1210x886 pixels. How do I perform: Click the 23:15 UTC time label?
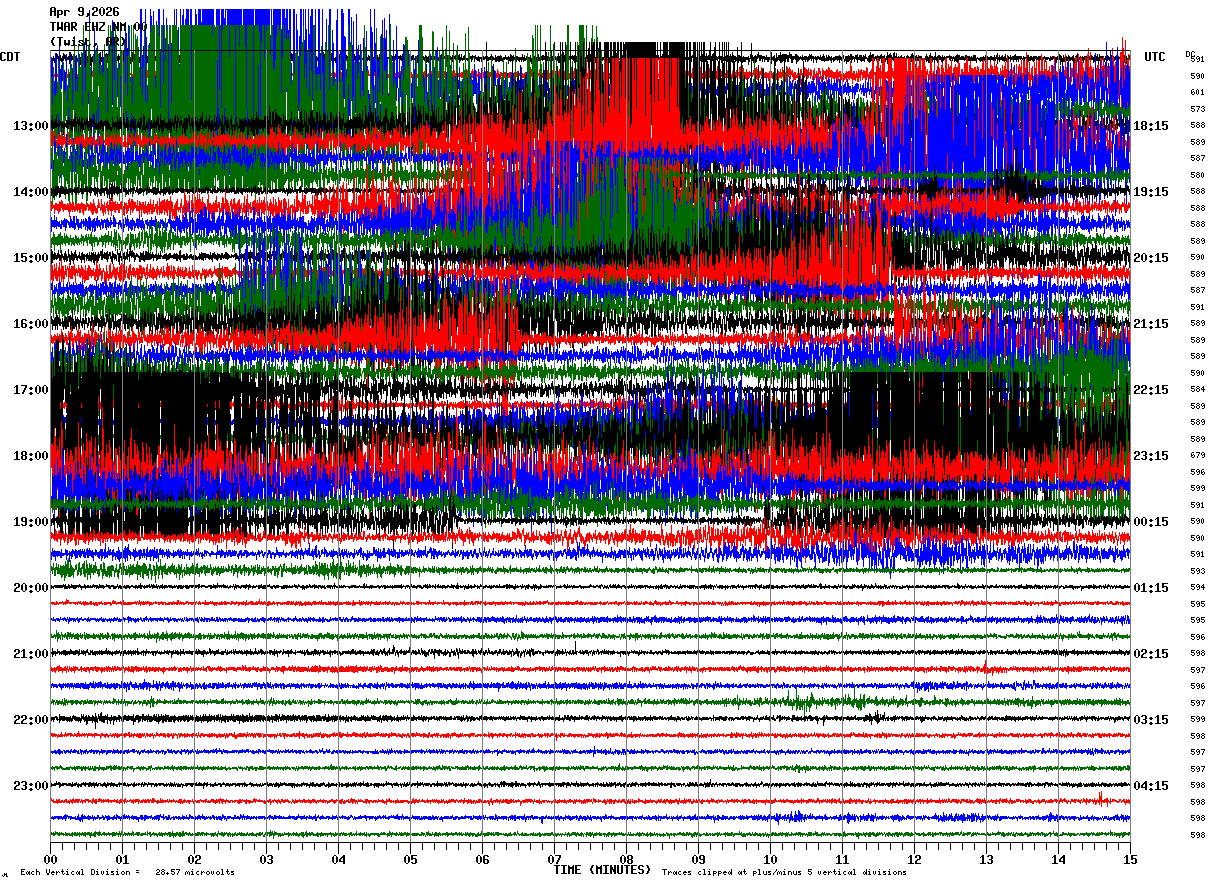pyautogui.click(x=1150, y=456)
